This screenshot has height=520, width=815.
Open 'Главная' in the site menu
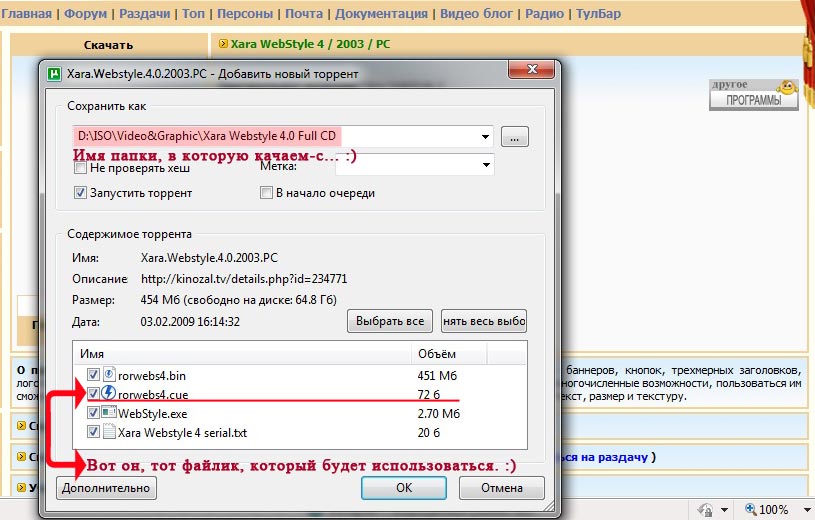tap(27, 14)
